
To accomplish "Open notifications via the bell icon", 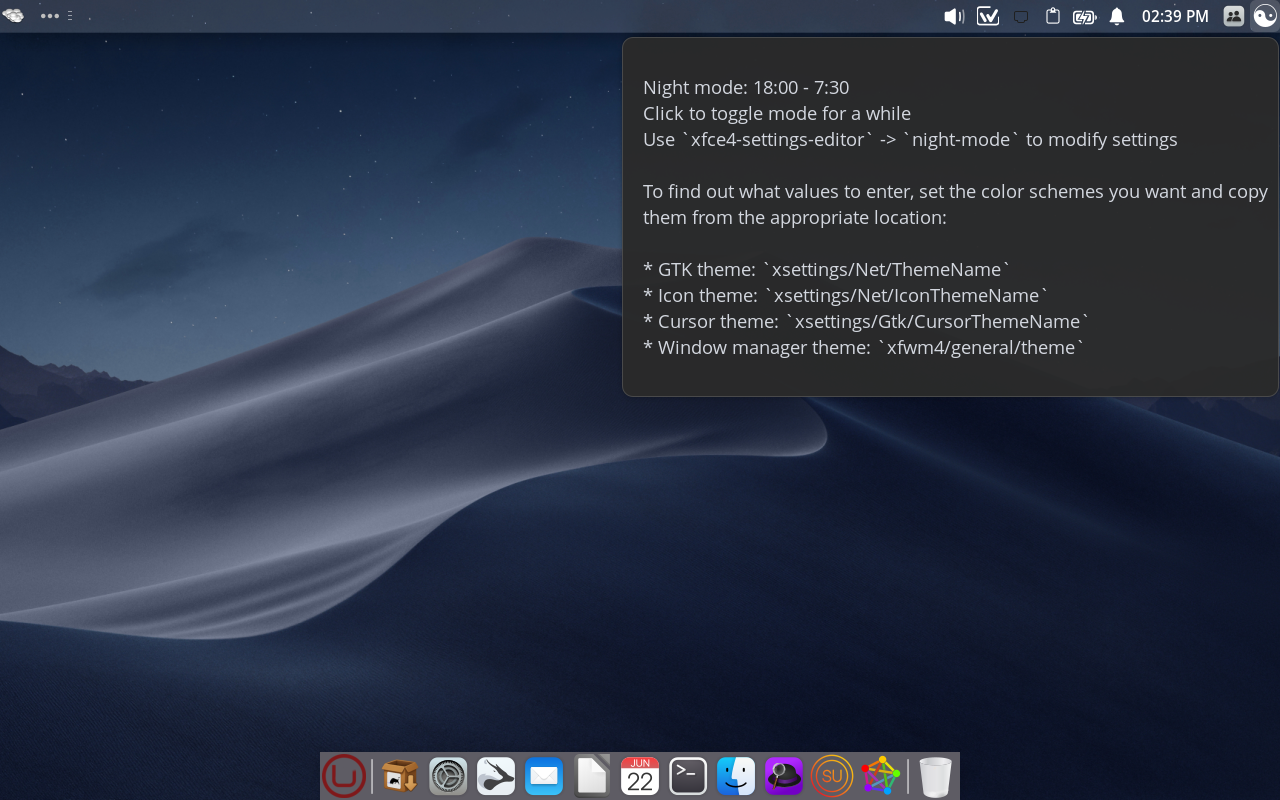I will coord(1117,16).
